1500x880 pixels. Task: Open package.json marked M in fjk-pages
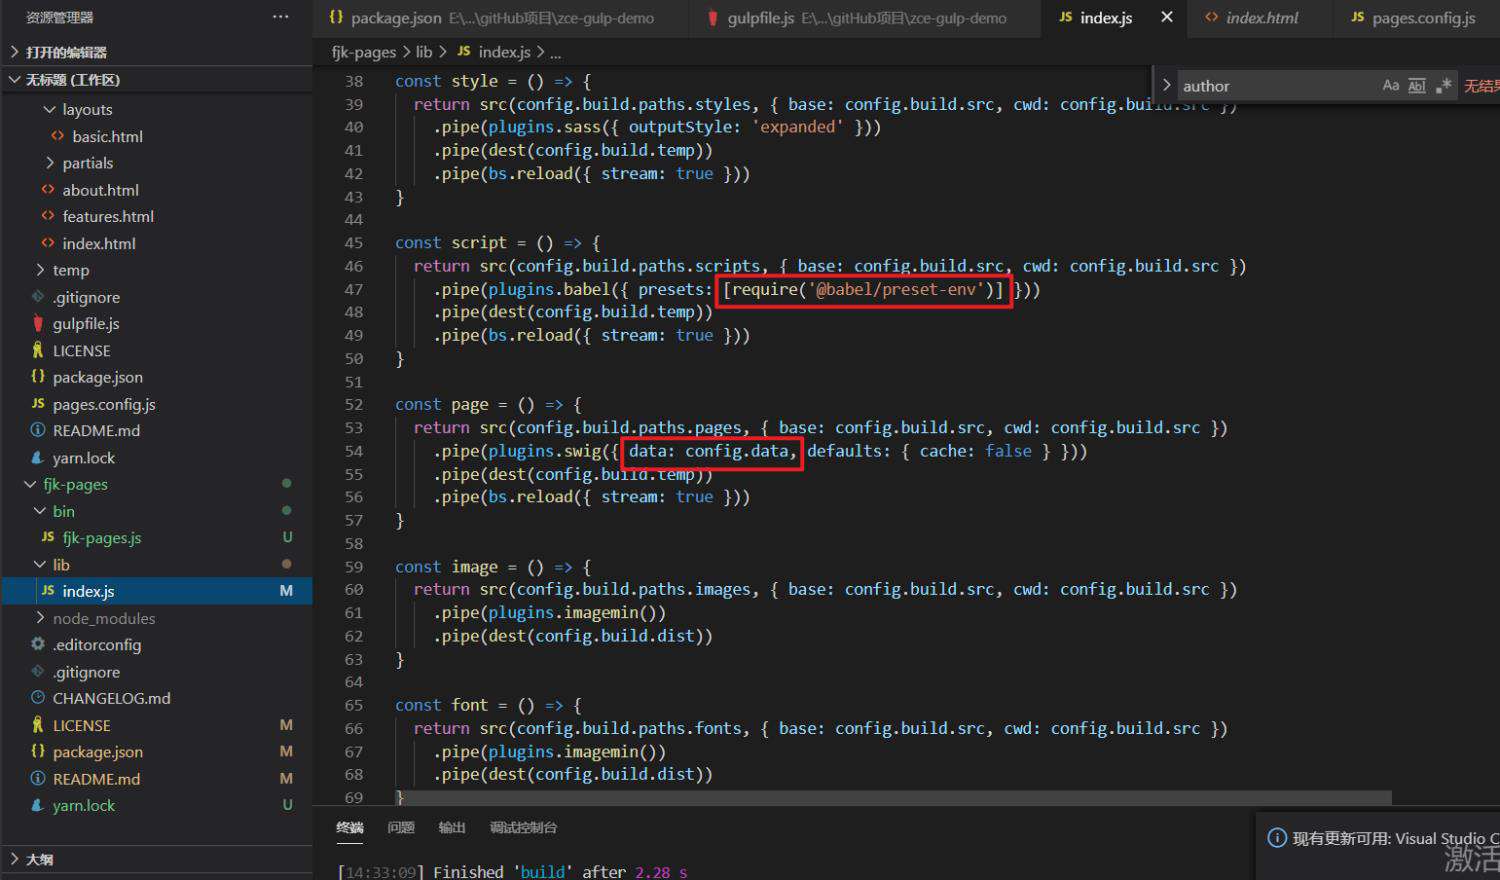[97, 752]
